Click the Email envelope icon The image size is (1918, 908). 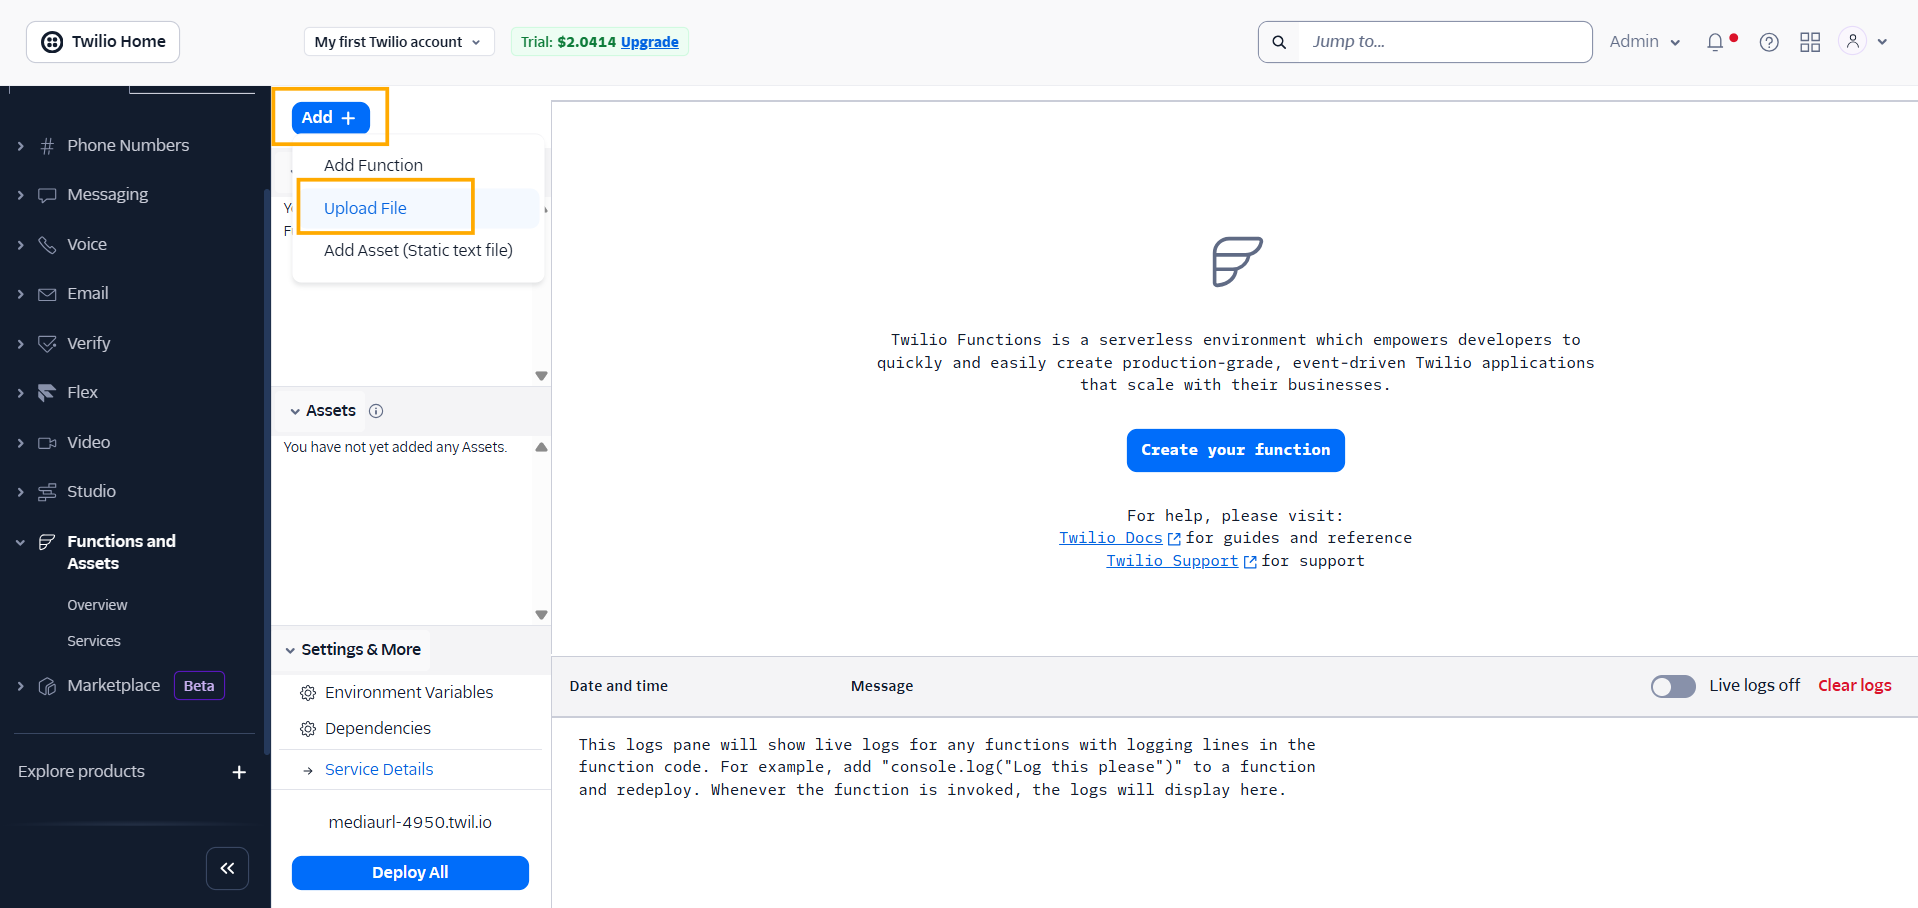(x=47, y=294)
